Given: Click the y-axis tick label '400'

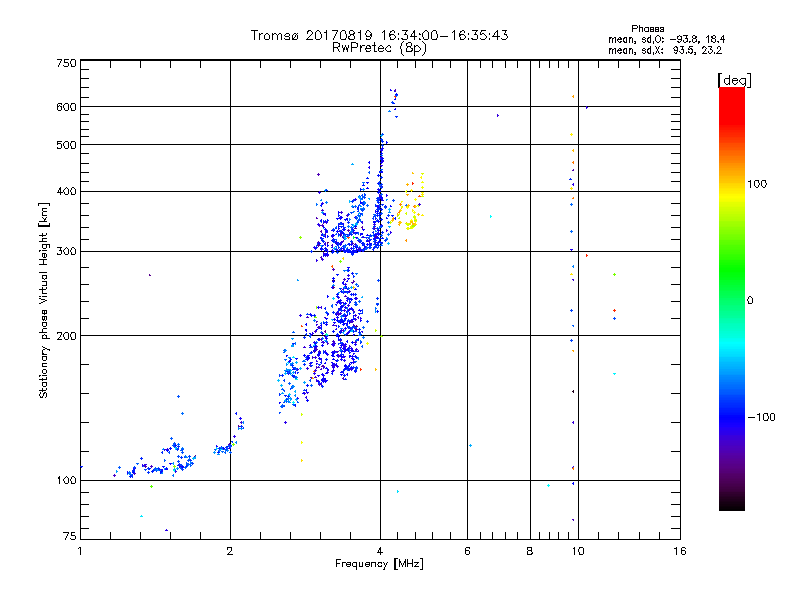Looking at the screenshot, I should (66, 191).
